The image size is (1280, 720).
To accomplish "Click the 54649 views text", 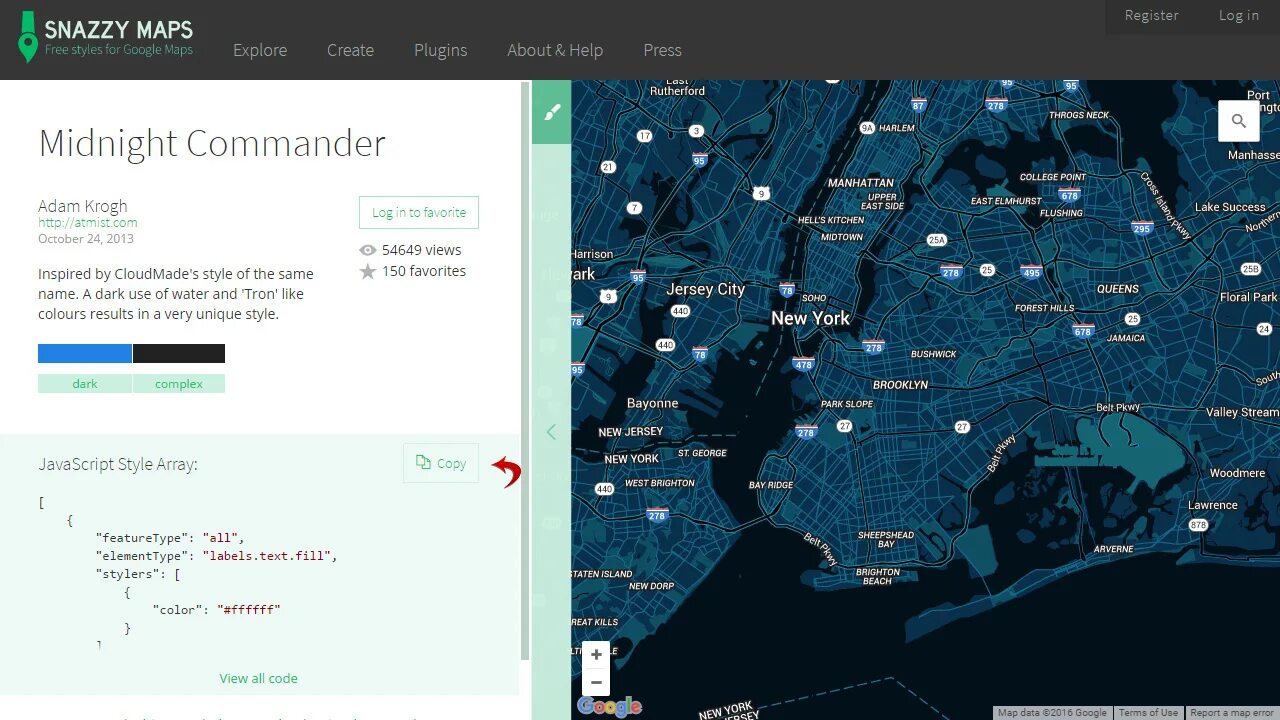I will coord(422,250).
